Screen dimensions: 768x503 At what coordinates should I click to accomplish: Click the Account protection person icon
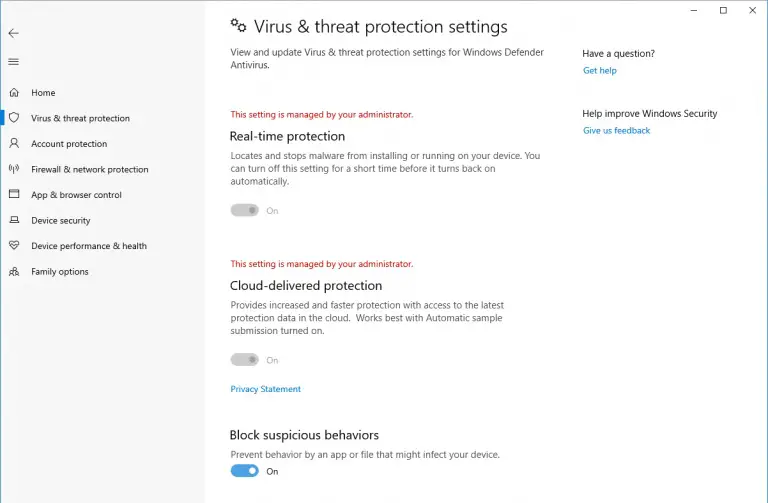pos(14,144)
